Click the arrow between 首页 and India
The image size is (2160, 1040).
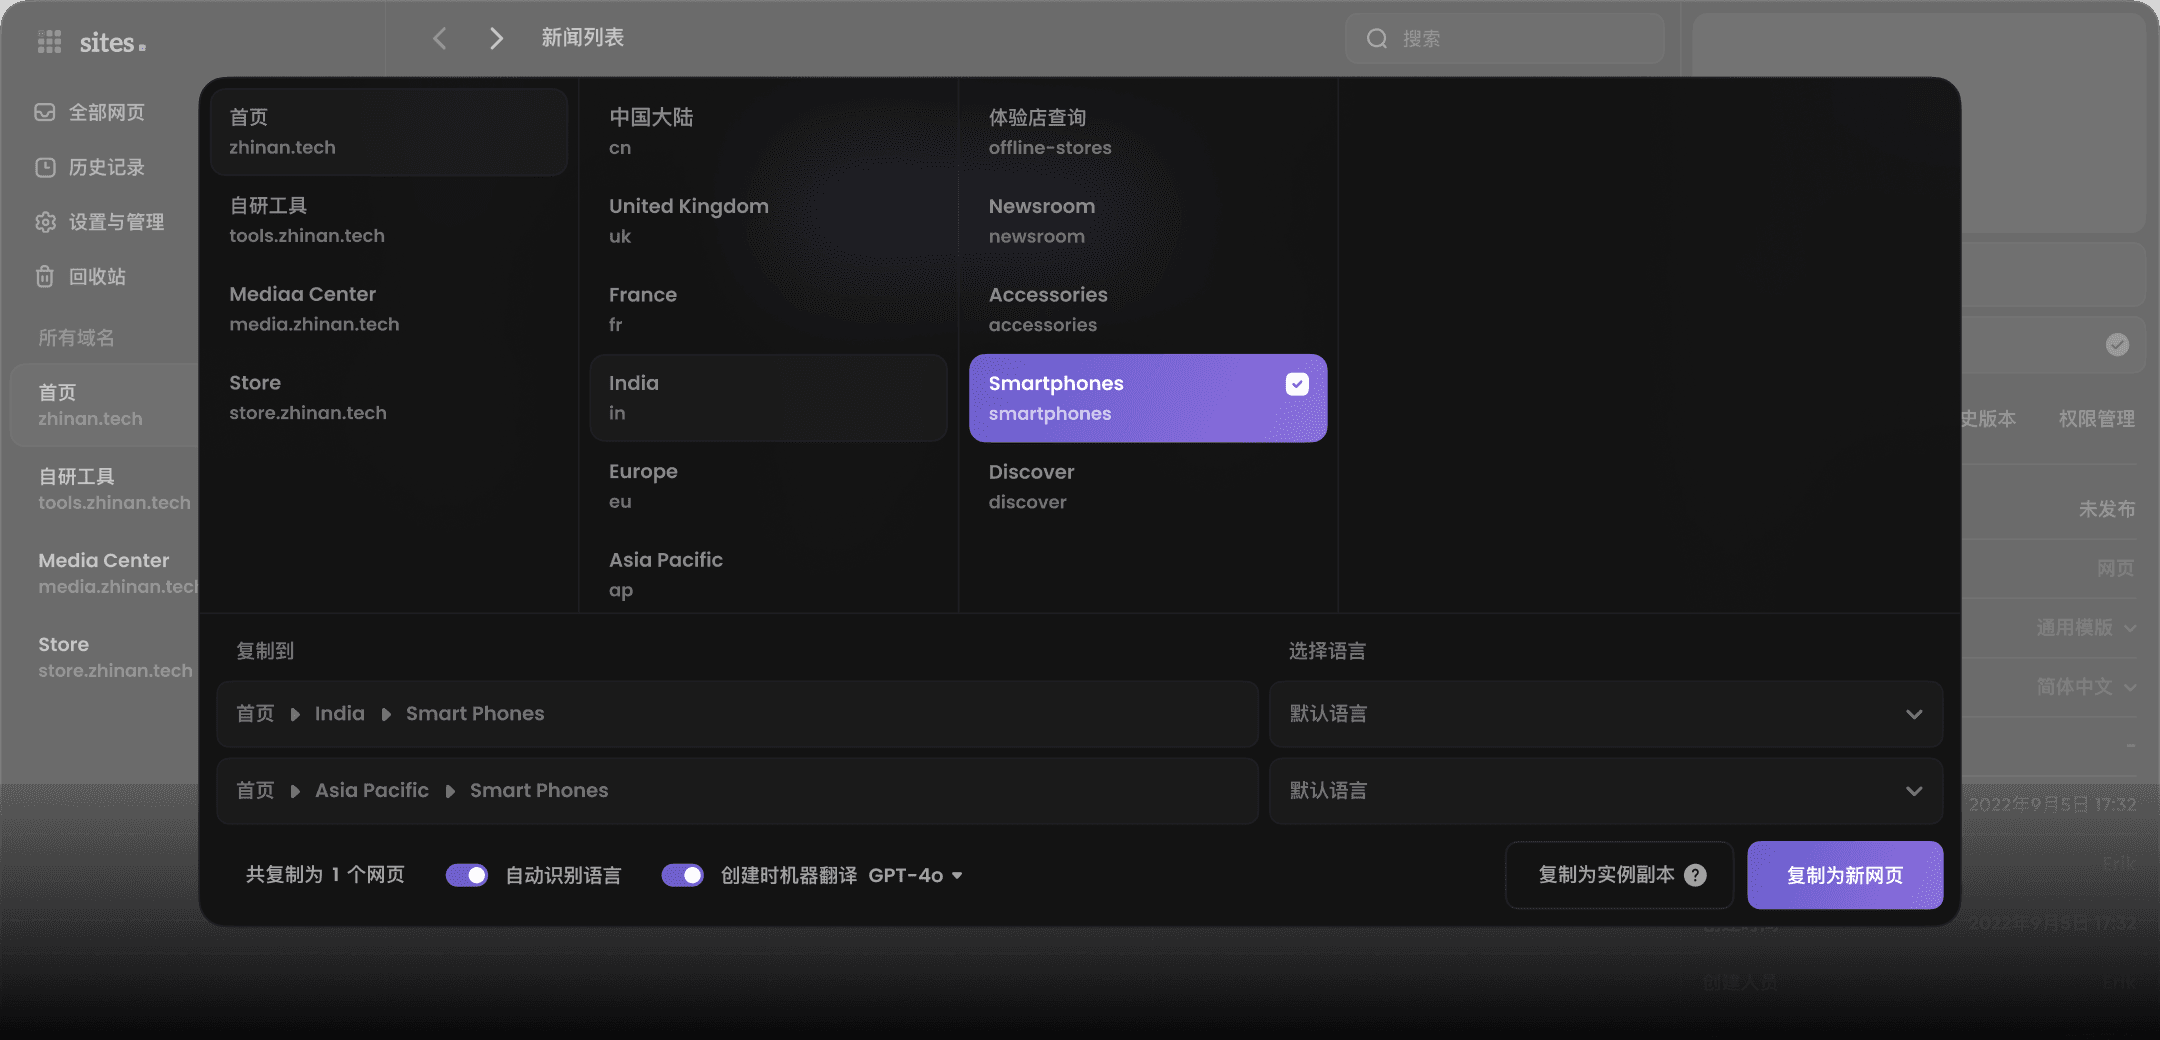pyautogui.click(x=295, y=714)
